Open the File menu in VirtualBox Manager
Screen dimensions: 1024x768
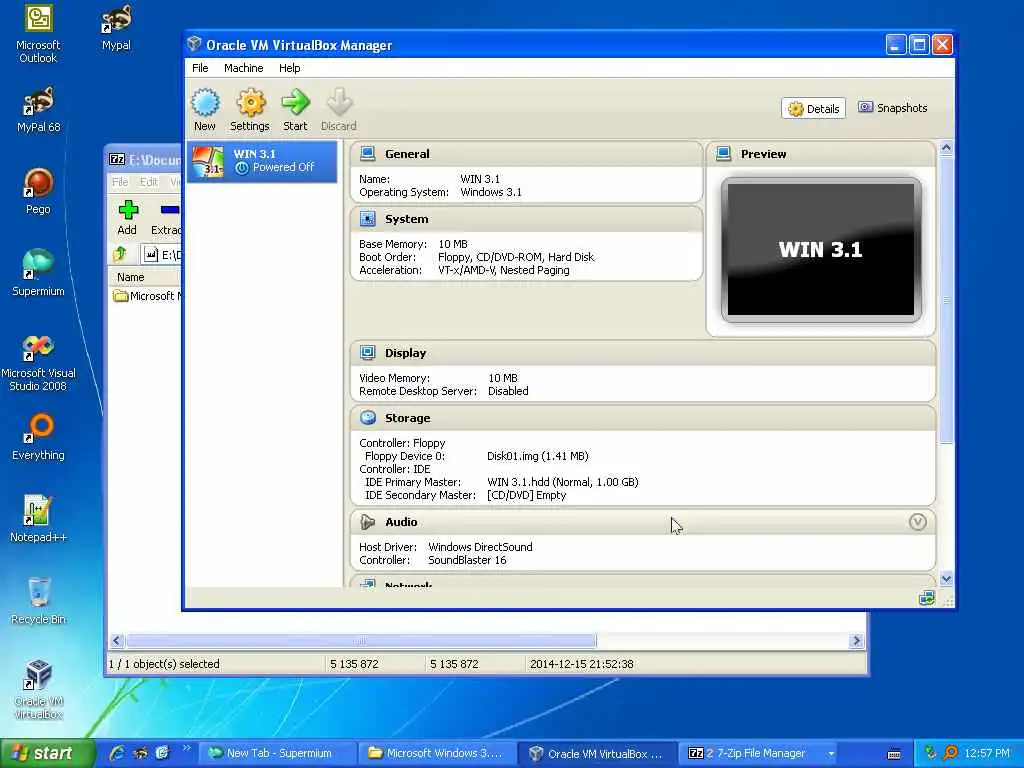pyautogui.click(x=200, y=68)
